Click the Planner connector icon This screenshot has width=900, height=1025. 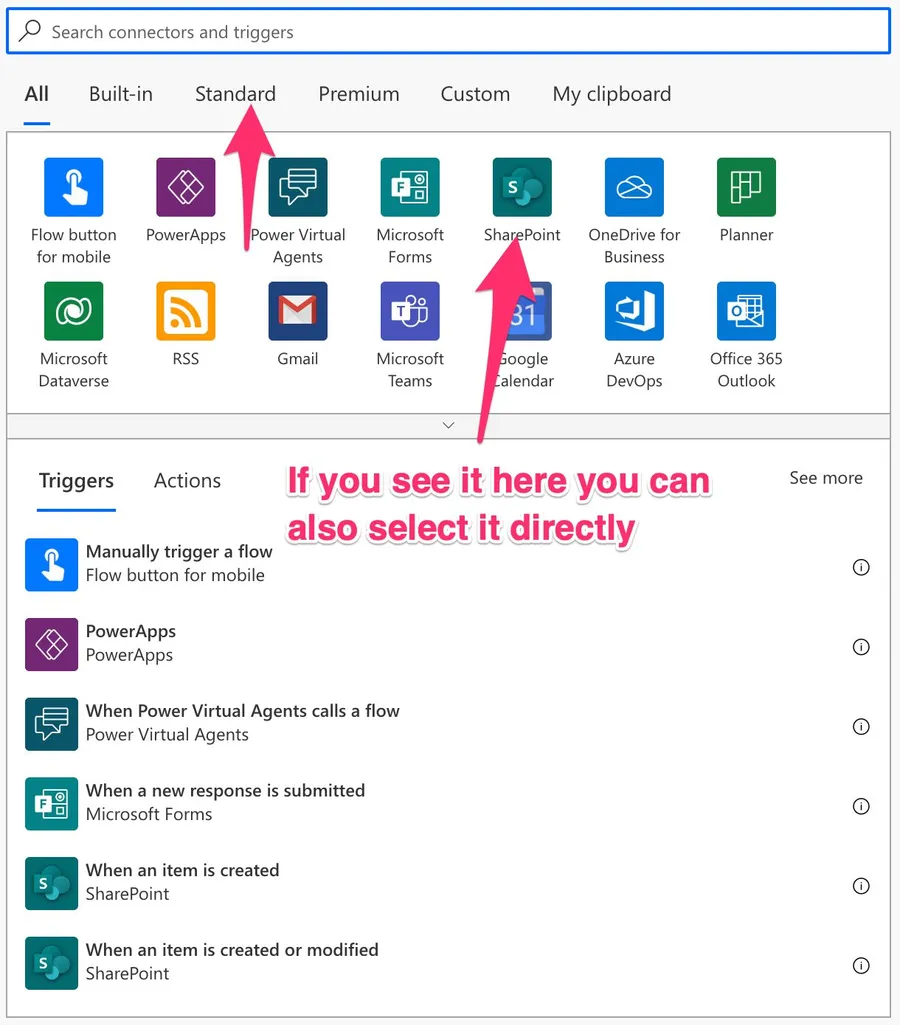tap(746, 187)
